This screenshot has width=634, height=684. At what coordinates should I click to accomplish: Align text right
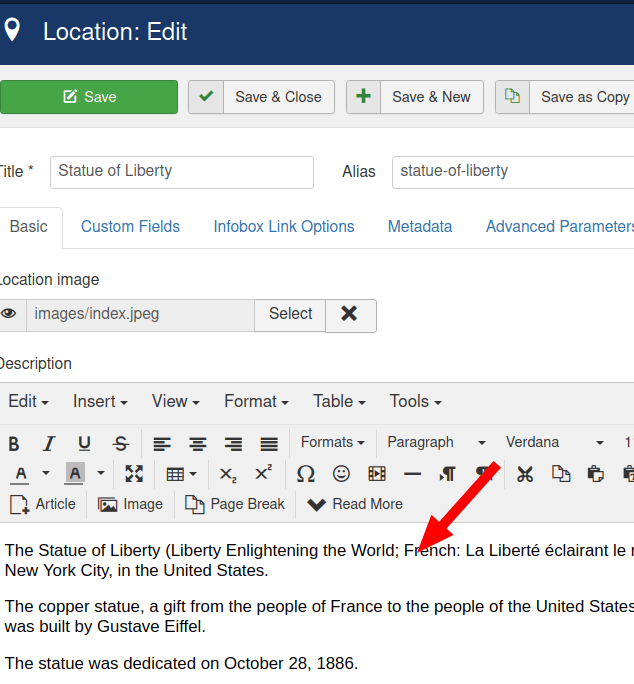coord(233,444)
